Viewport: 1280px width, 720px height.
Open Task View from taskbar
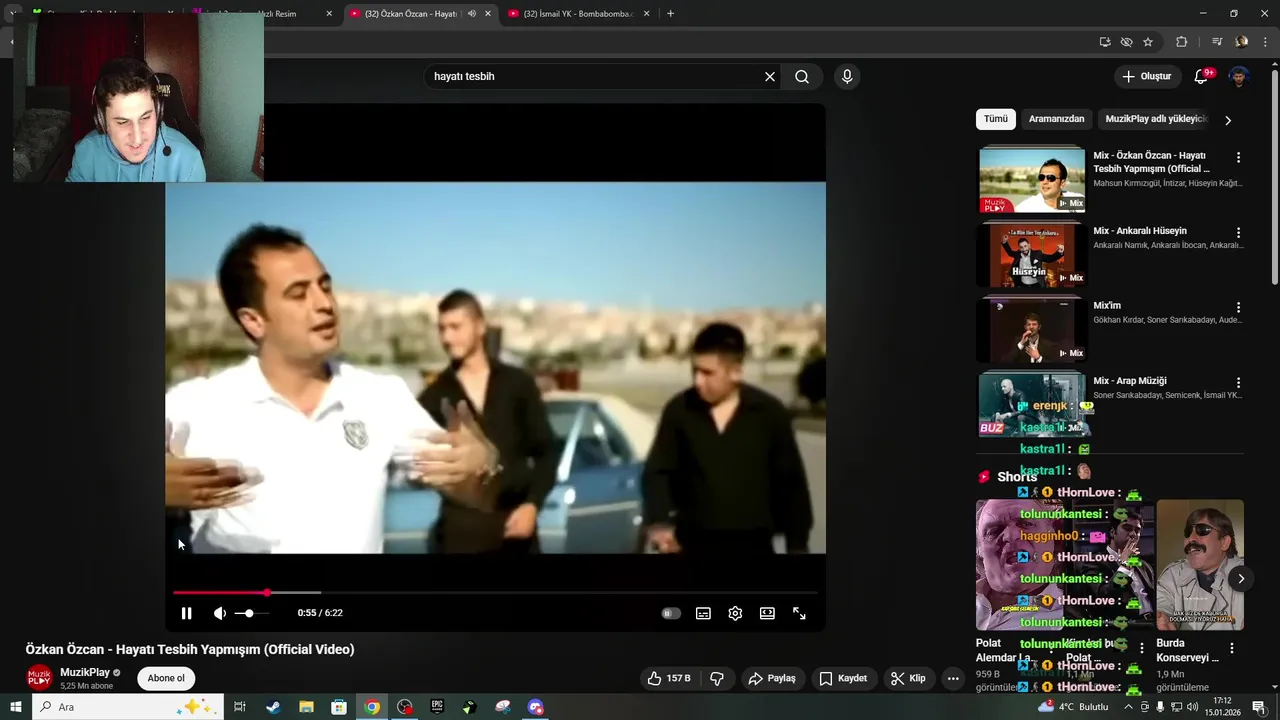click(240, 707)
